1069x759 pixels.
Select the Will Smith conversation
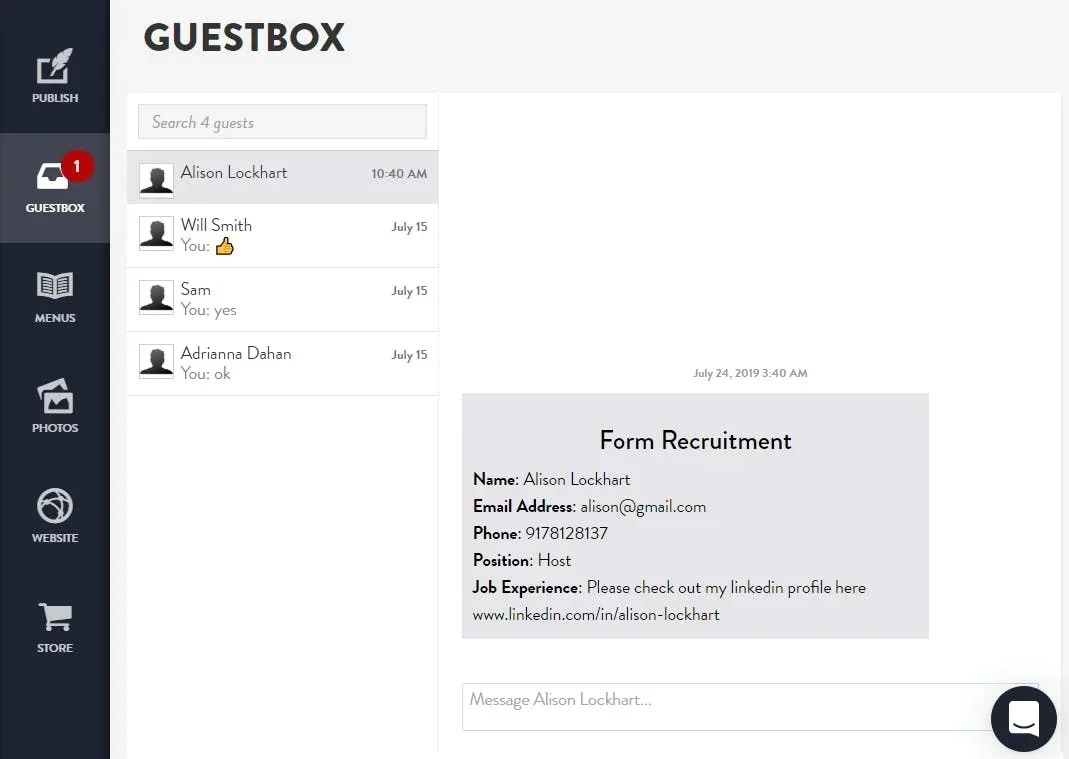(282, 235)
